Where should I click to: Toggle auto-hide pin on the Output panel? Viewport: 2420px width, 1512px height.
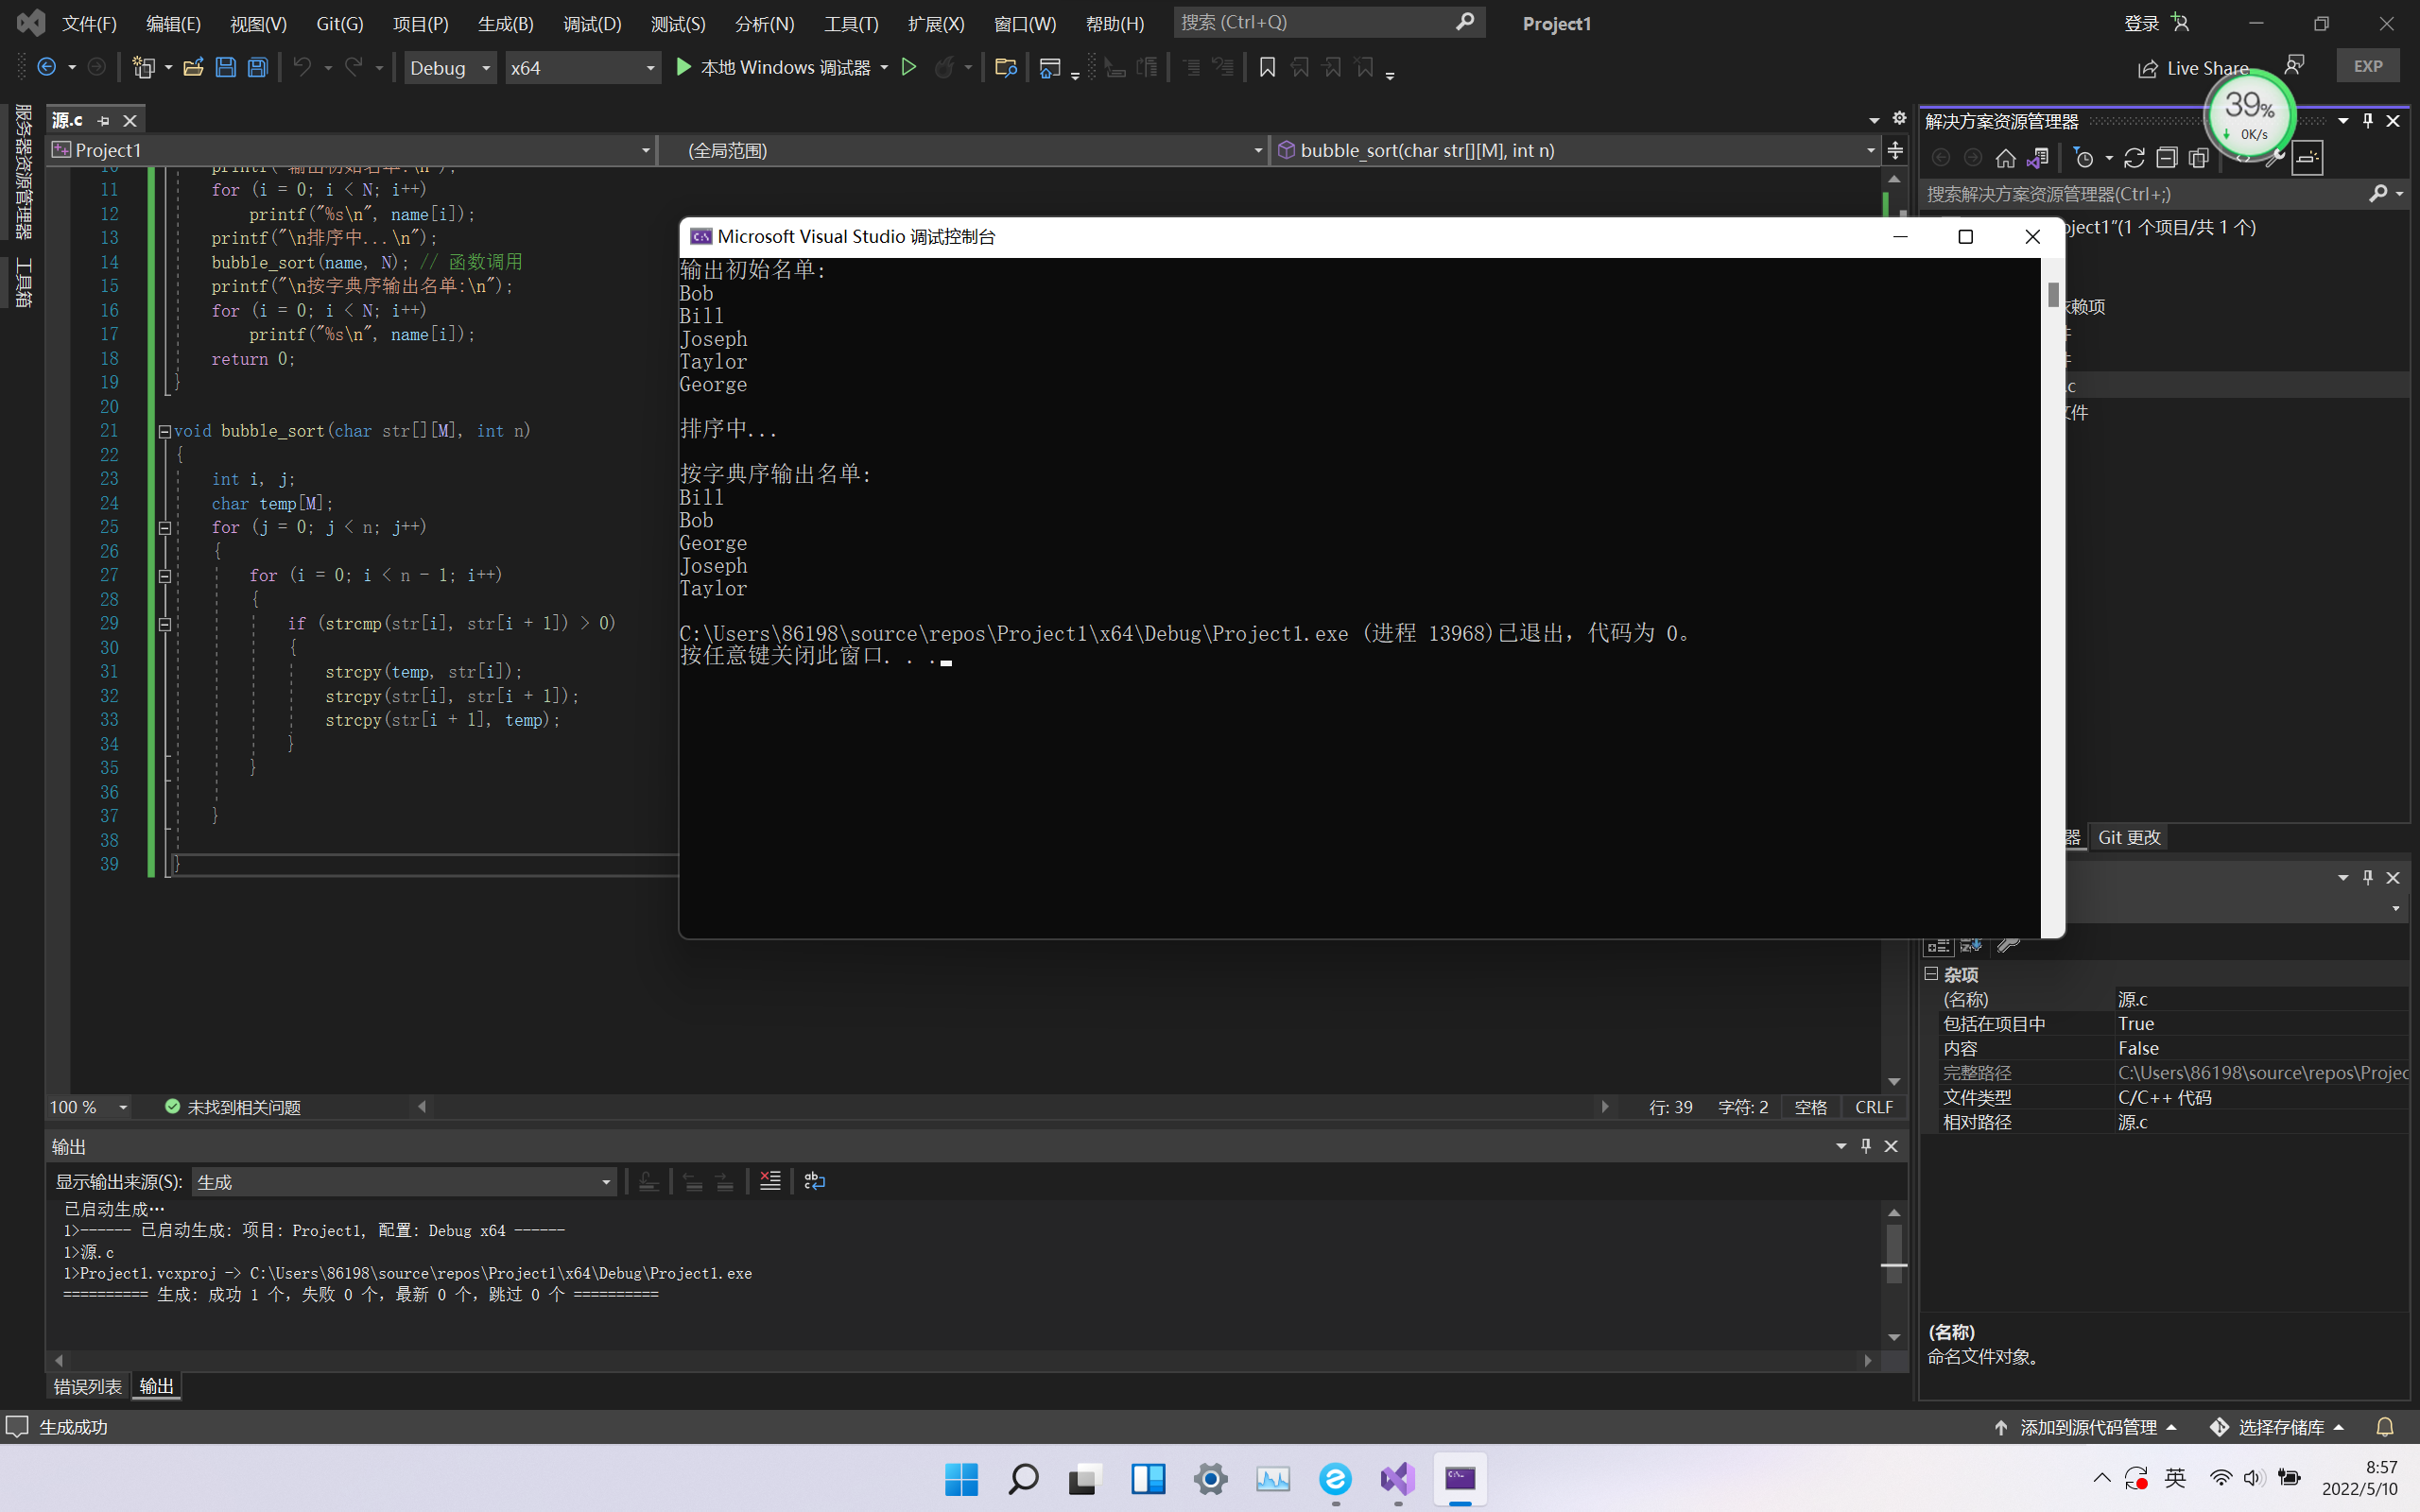[1865, 1146]
